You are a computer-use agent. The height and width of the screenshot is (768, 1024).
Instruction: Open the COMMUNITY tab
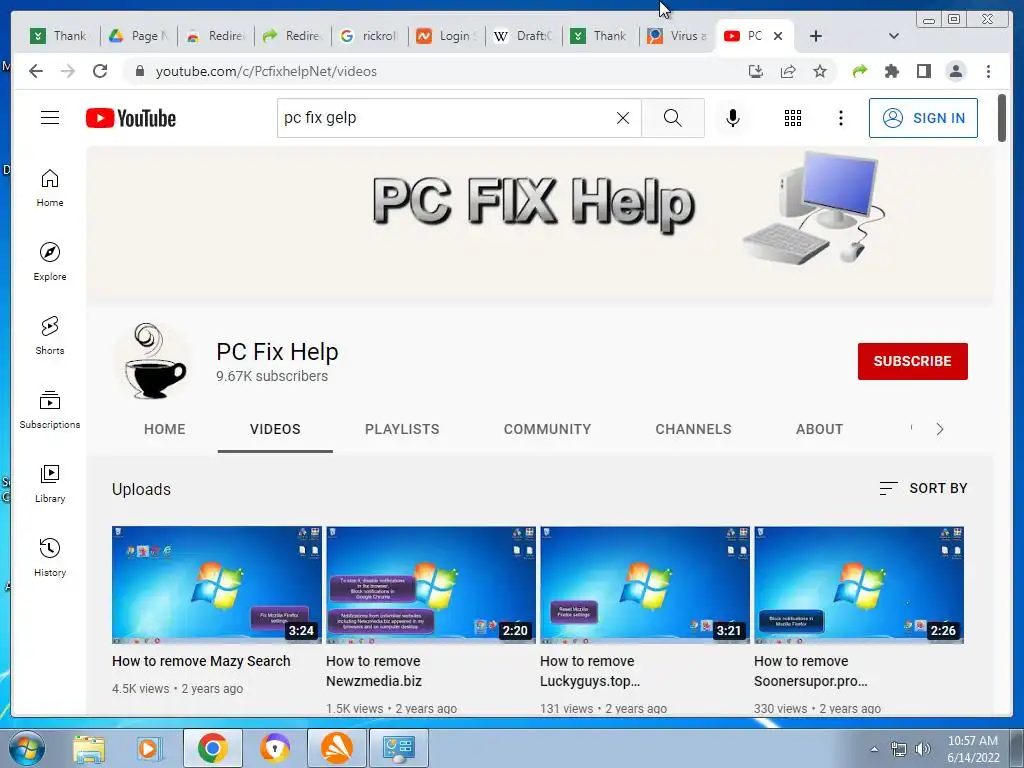pos(547,429)
